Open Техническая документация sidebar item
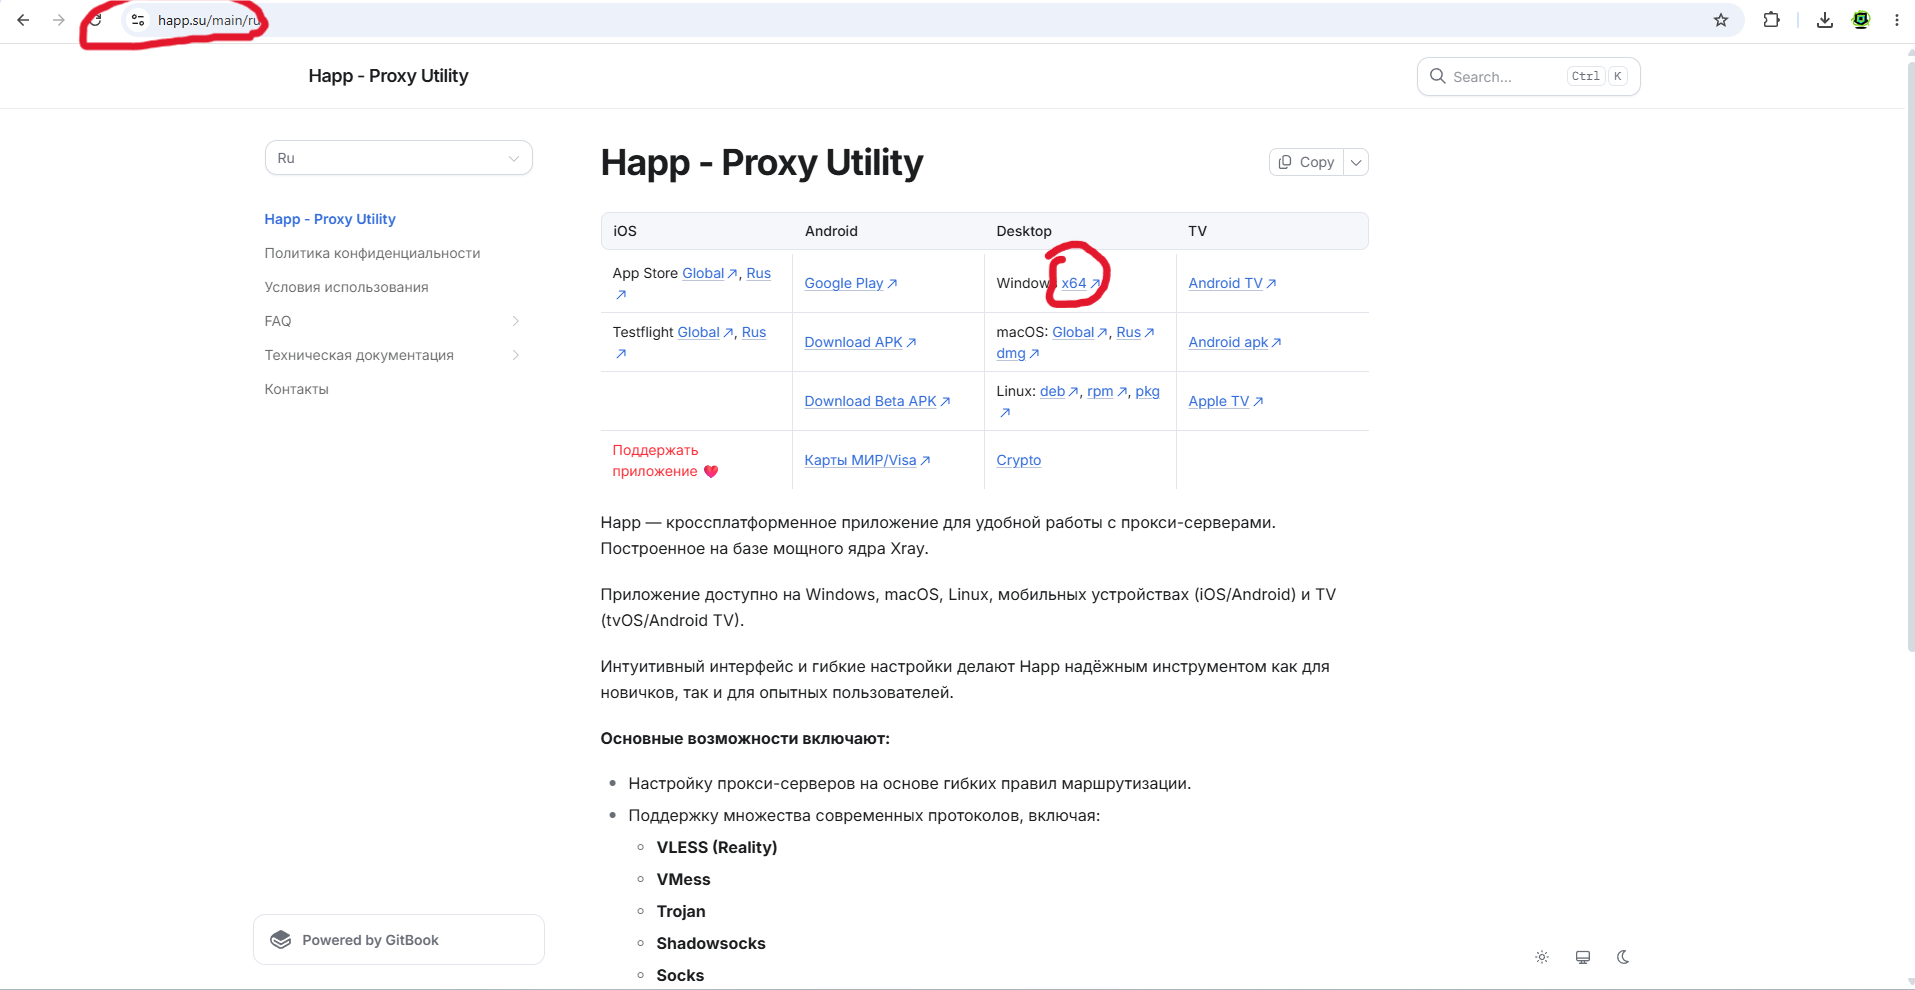The width and height of the screenshot is (1915, 990). [359, 355]
